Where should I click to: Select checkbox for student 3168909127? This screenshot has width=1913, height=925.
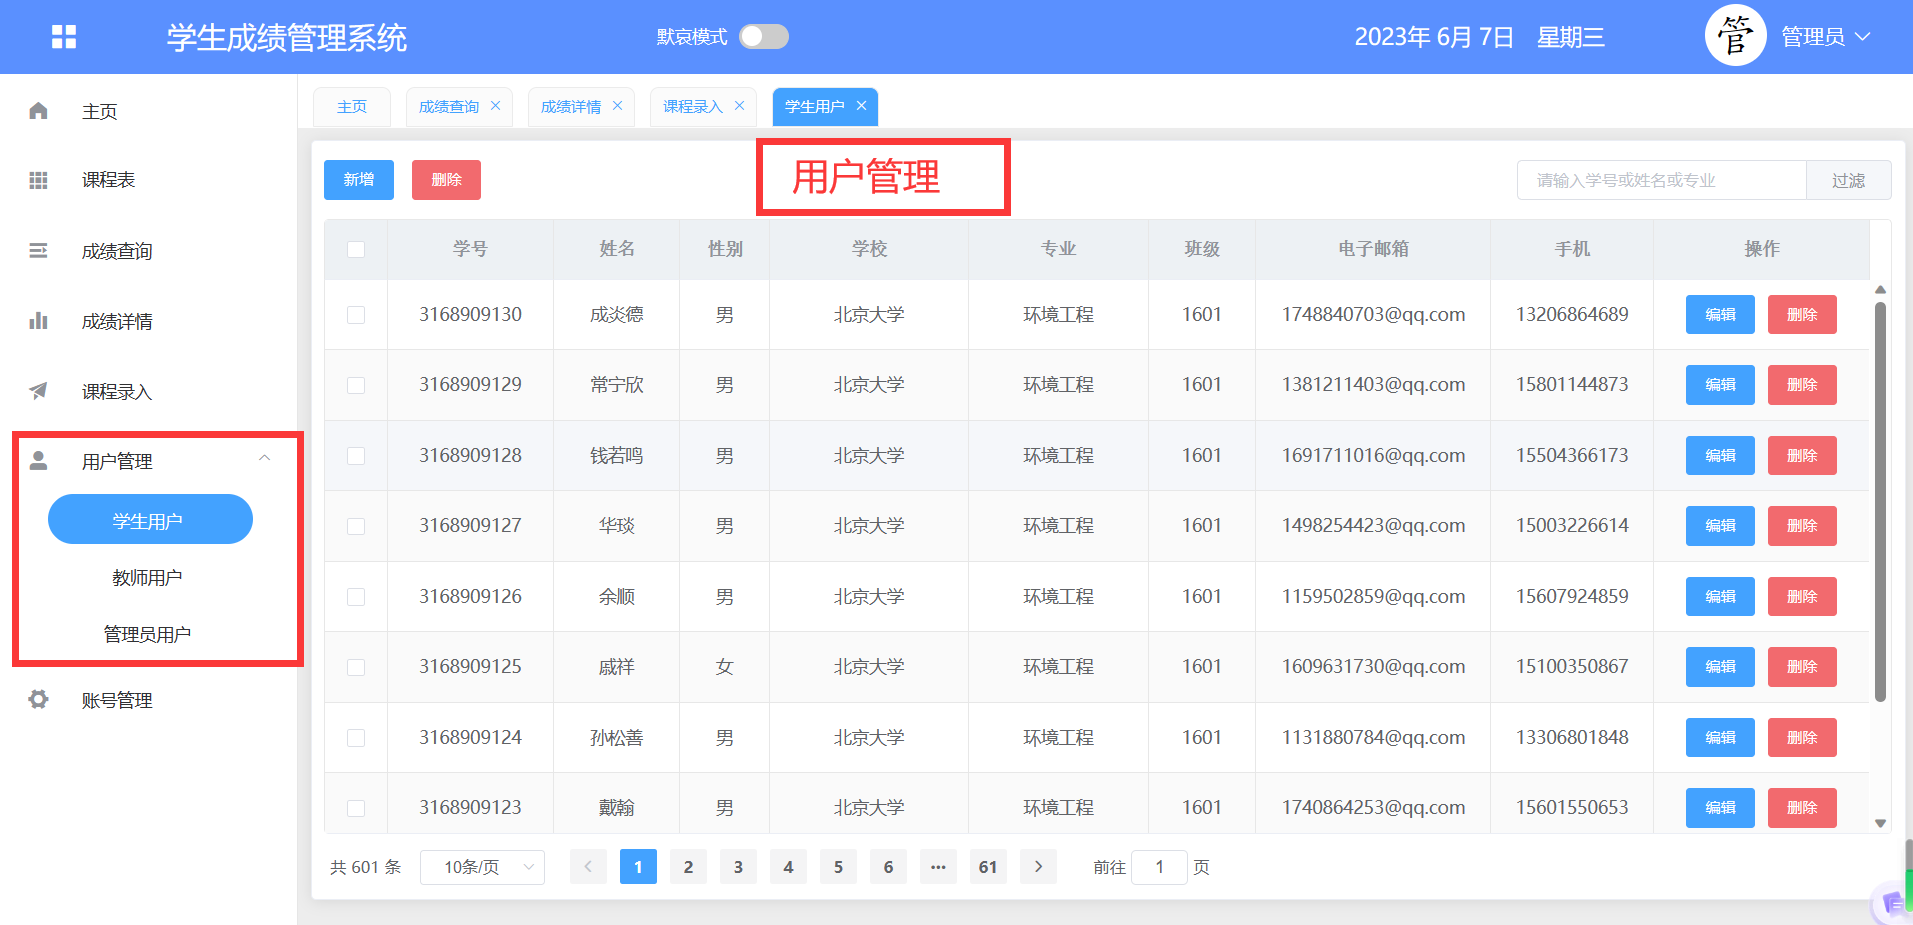[x=356, y=526]
